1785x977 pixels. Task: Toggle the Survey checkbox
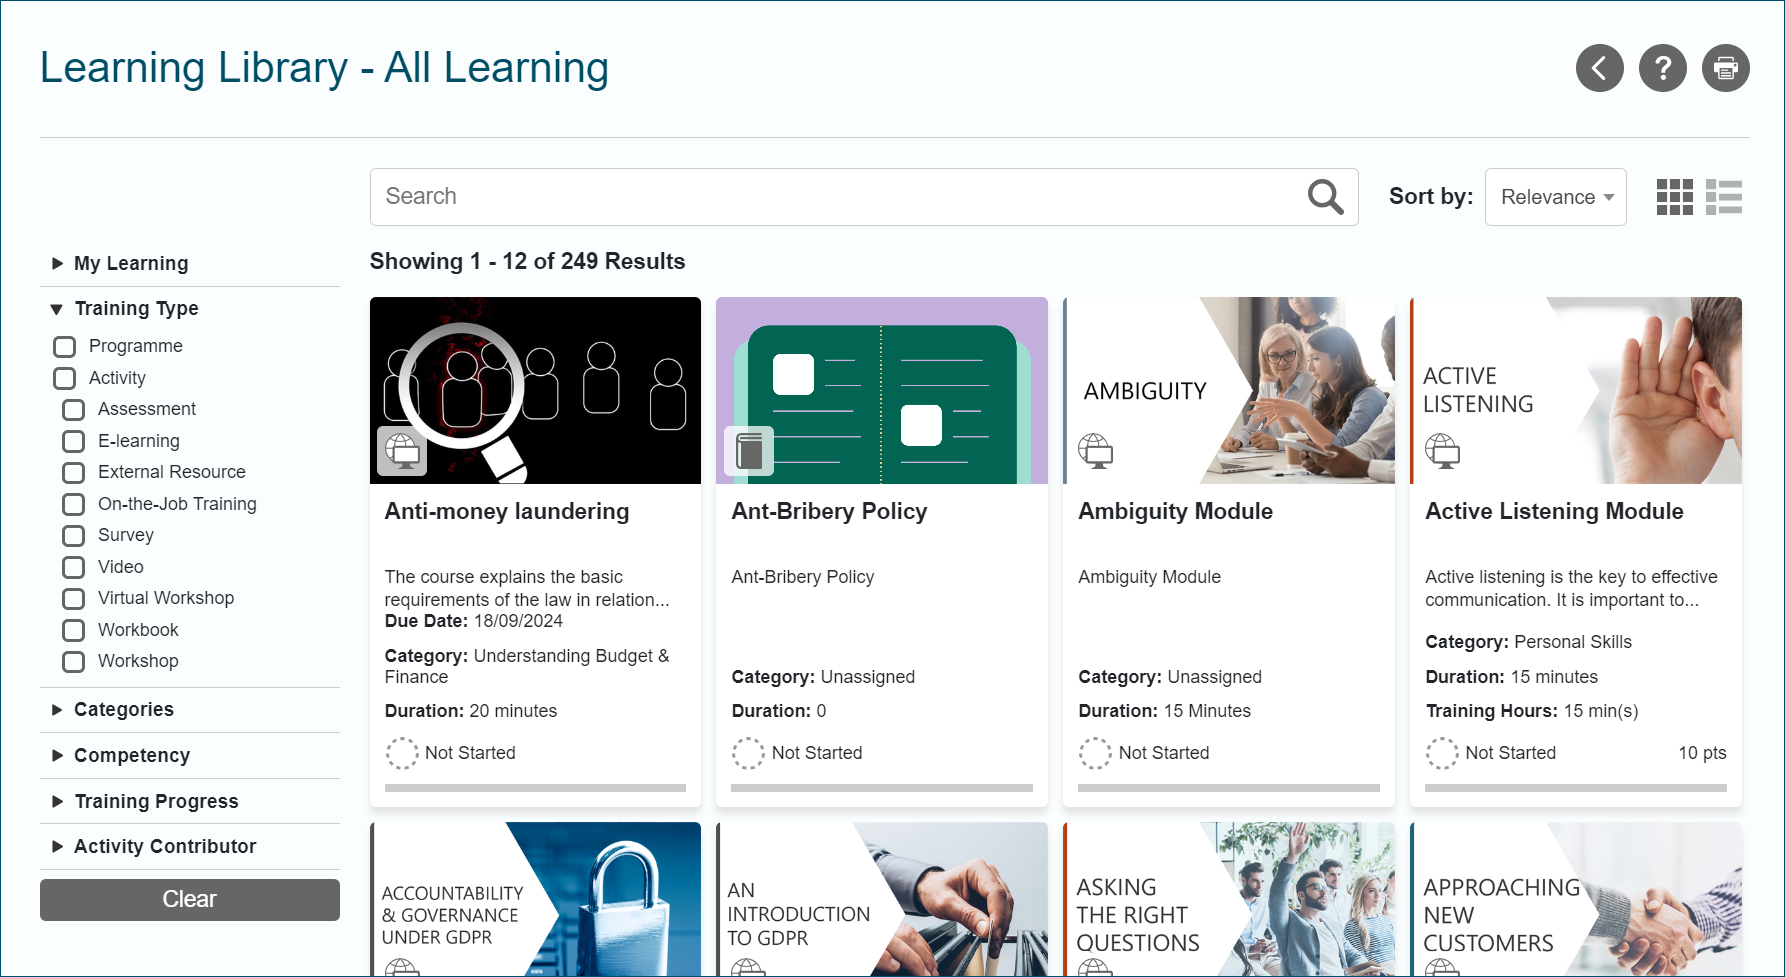point(74,536)
